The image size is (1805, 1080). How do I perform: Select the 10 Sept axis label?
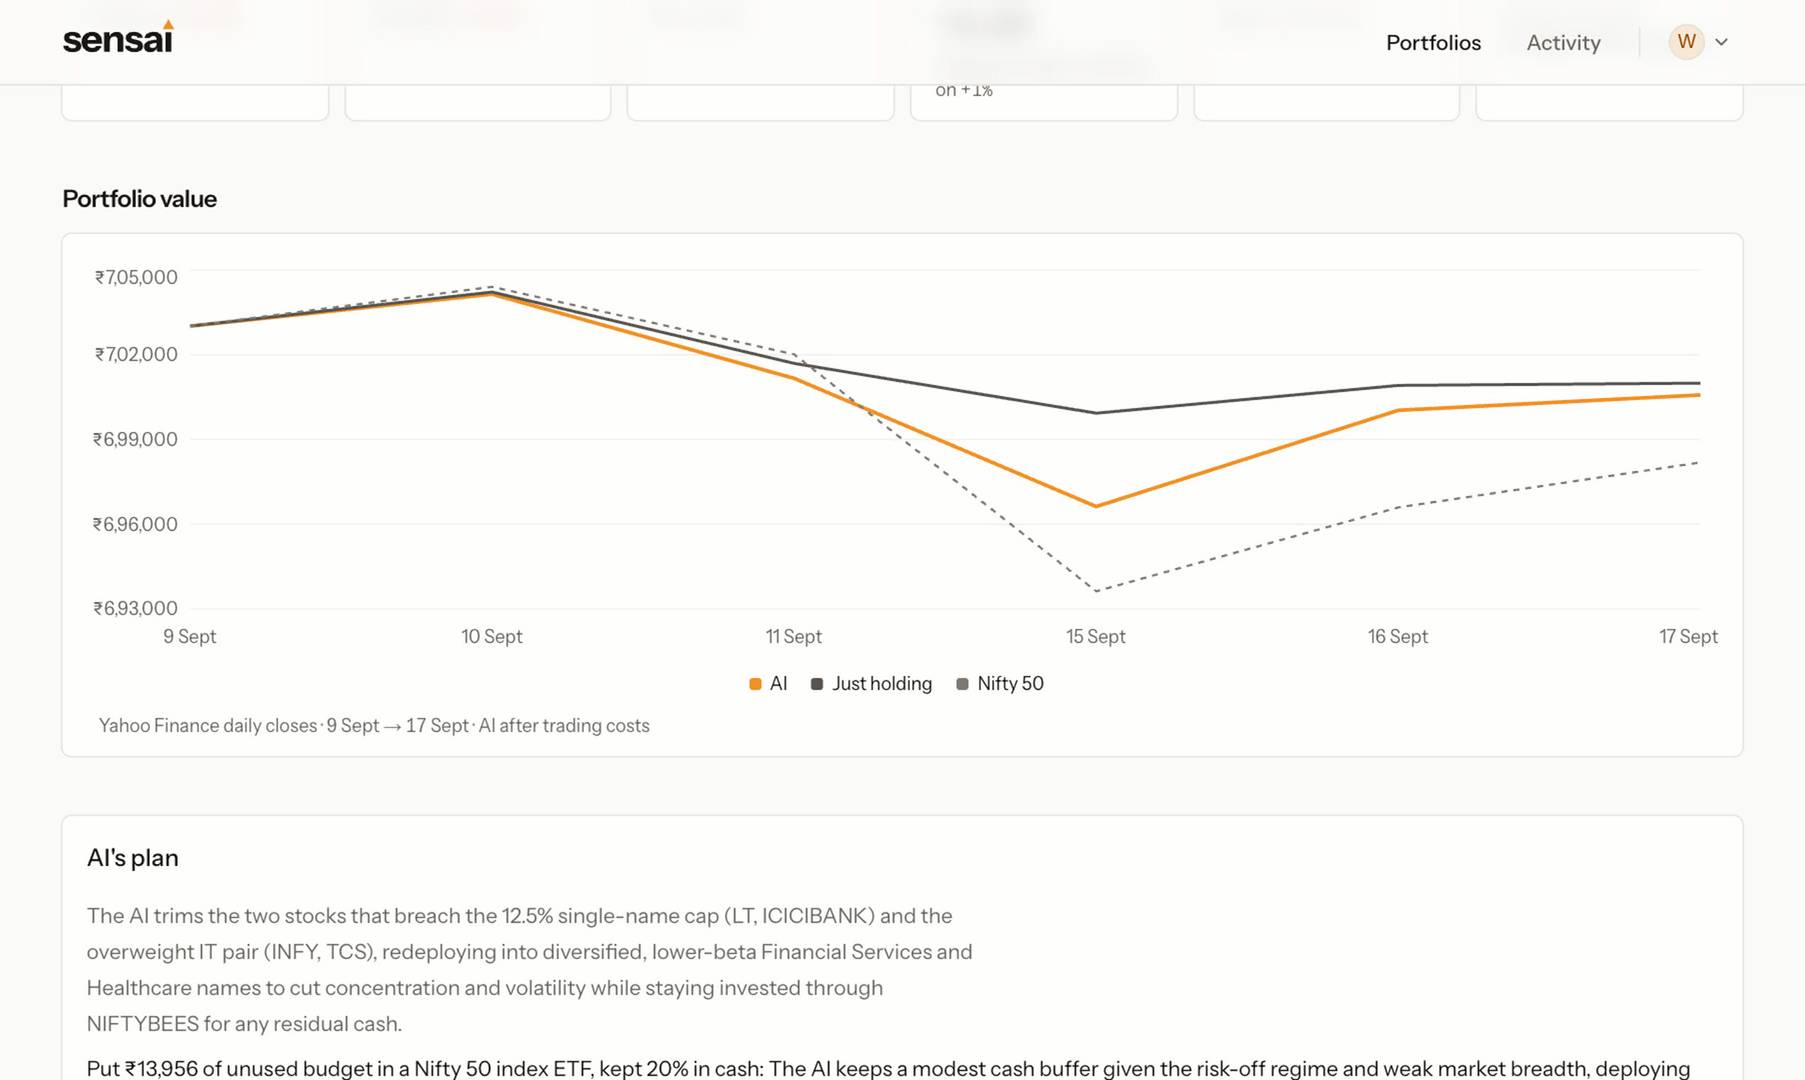click(491, 637)
